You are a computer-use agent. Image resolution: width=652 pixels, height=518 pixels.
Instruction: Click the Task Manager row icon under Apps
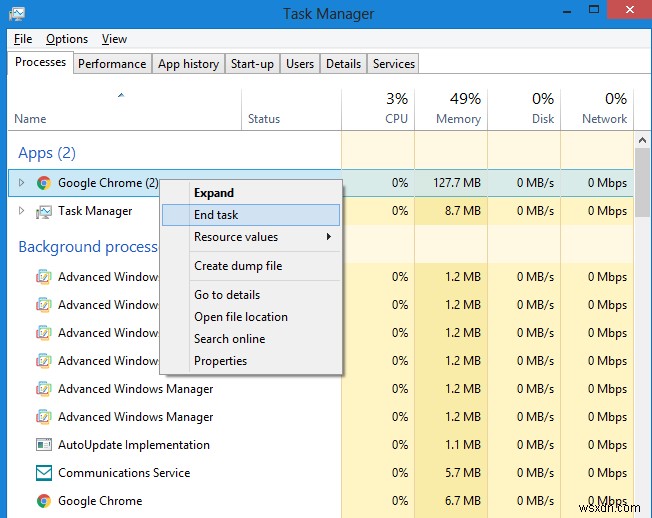[44, 212]
